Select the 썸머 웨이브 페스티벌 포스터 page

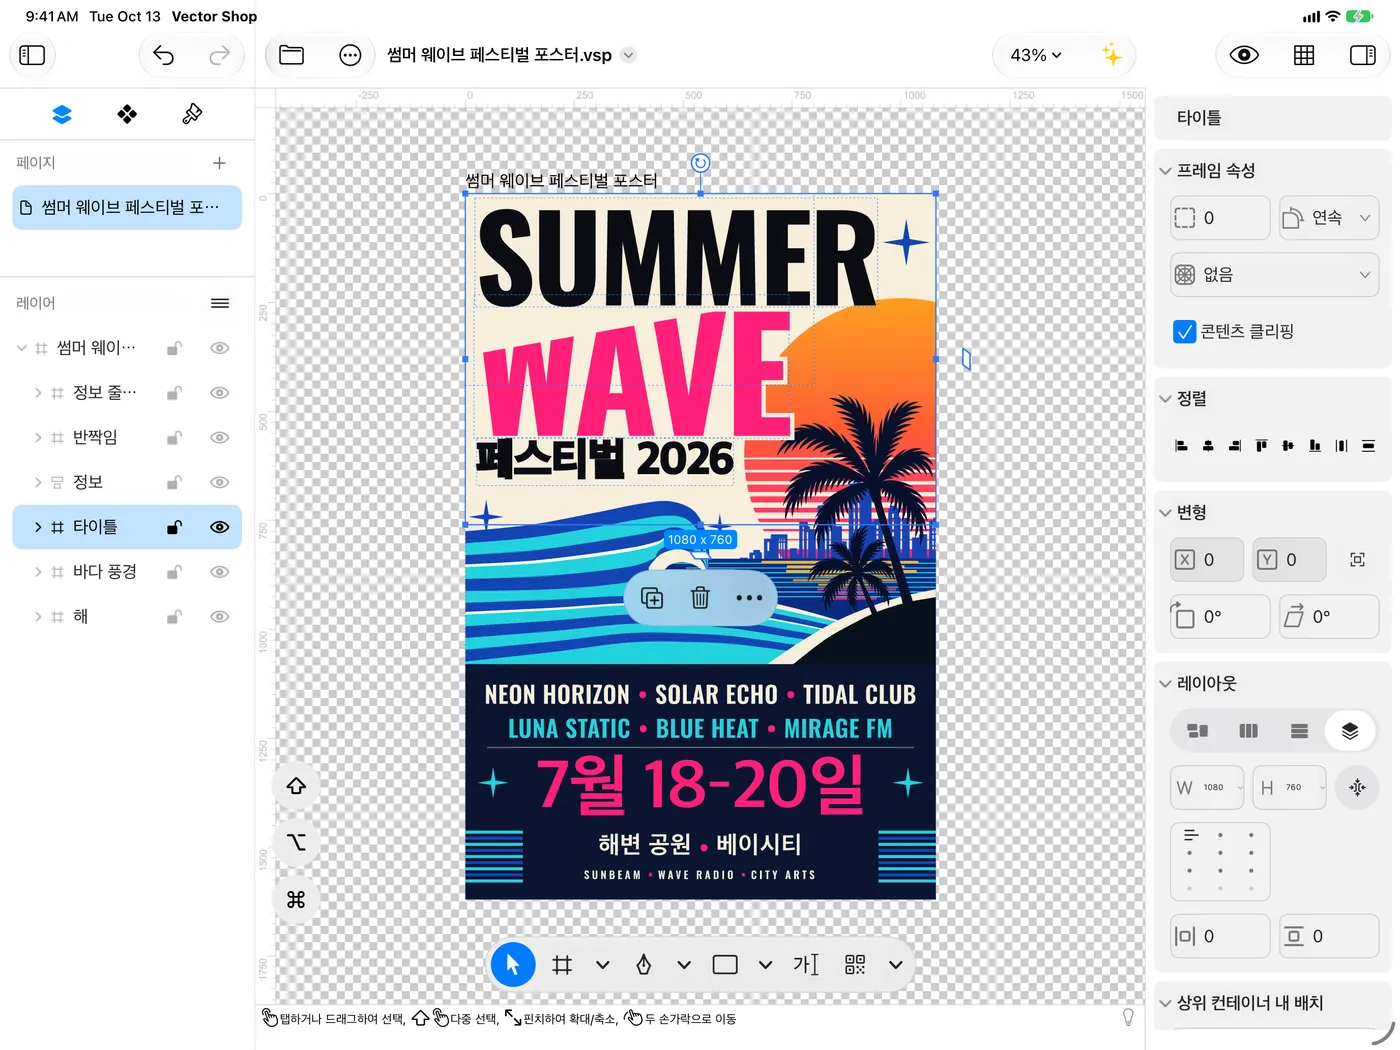pos(127,207)
